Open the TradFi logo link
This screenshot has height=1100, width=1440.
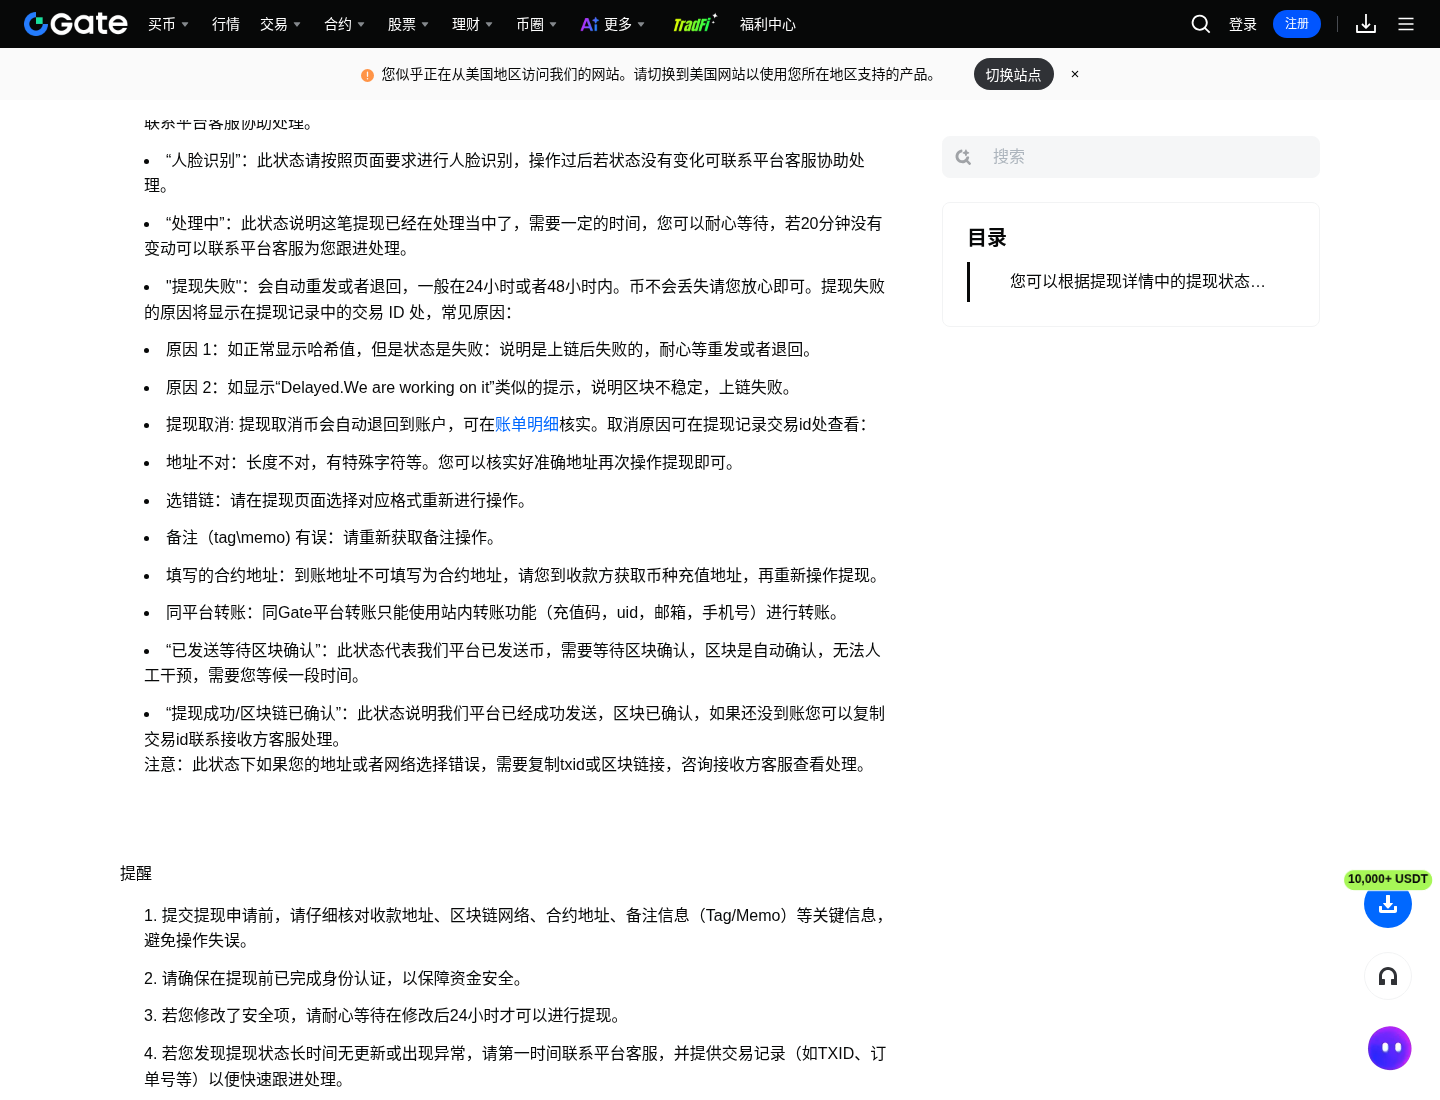(695, 24)
